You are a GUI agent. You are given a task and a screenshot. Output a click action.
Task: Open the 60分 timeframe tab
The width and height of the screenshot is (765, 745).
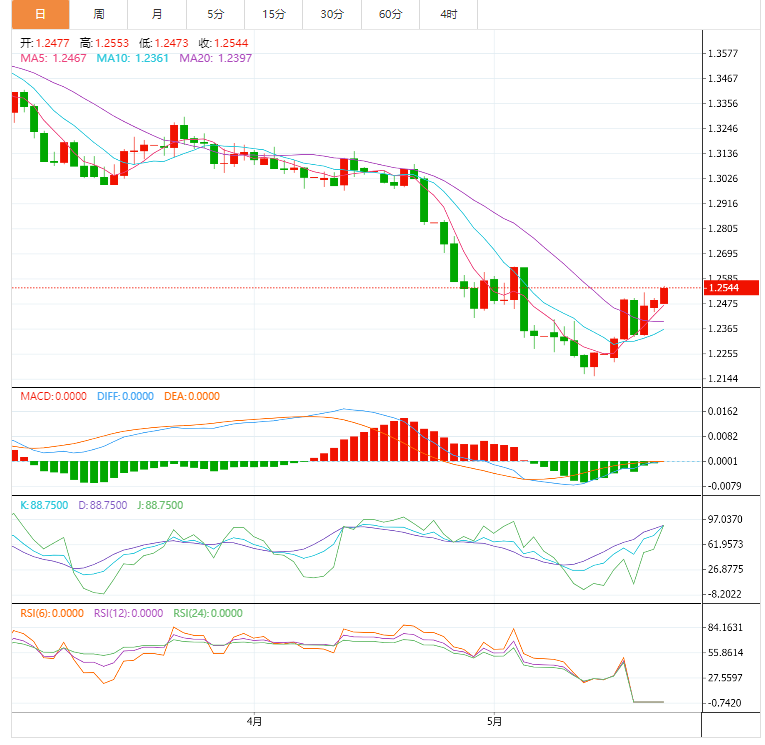390,14
